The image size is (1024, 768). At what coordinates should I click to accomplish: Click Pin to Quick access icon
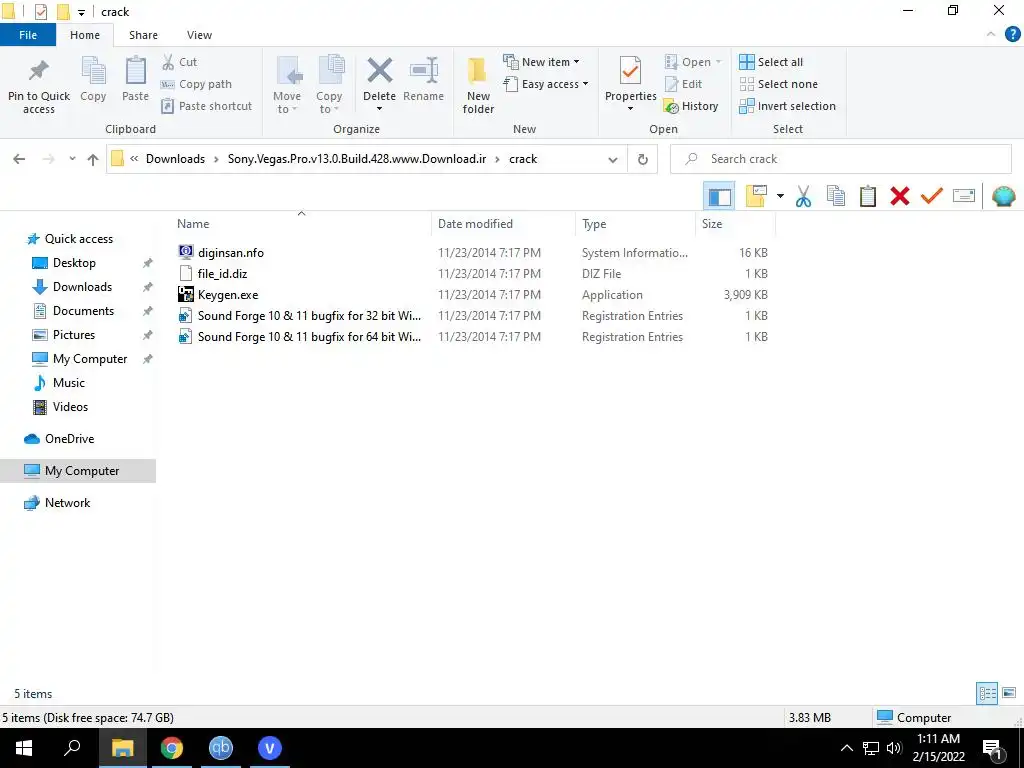click(x=39, y=71)
